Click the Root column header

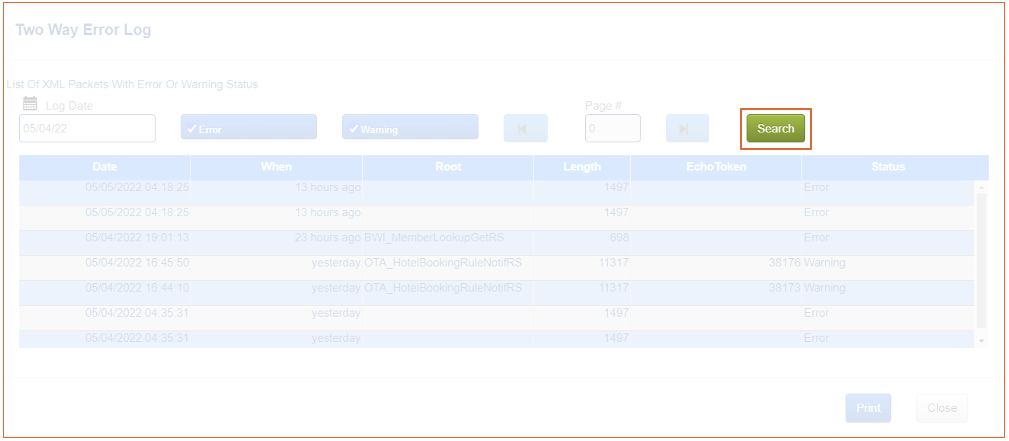tap(448, 167)
